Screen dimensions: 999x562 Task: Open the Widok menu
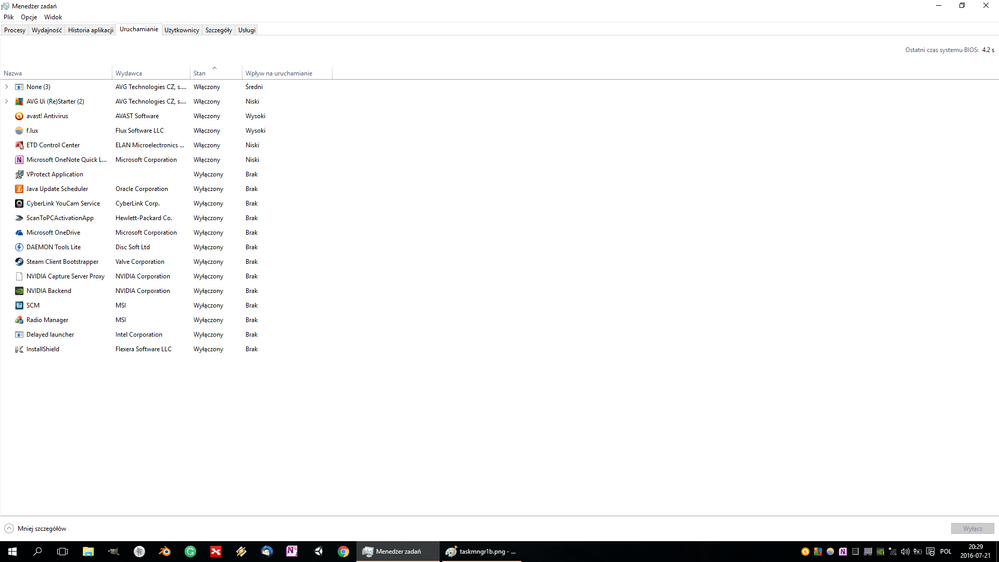(53, 17)
